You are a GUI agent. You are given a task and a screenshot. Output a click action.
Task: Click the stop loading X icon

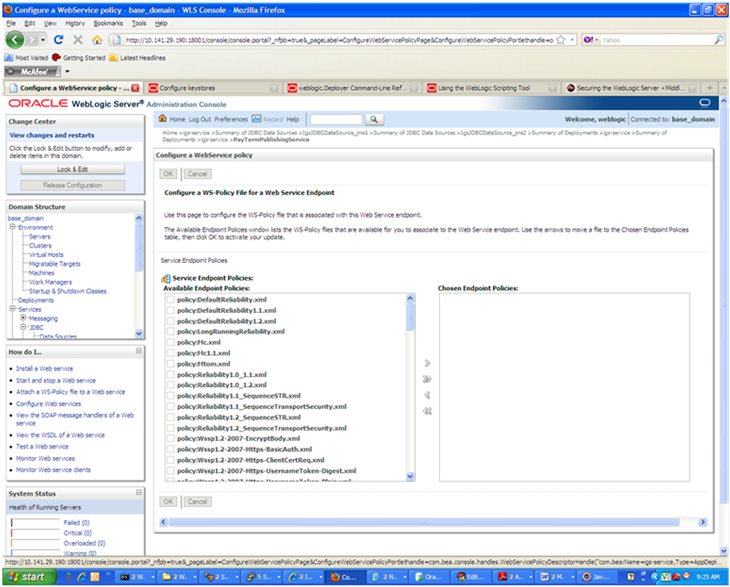pos(78,40)
